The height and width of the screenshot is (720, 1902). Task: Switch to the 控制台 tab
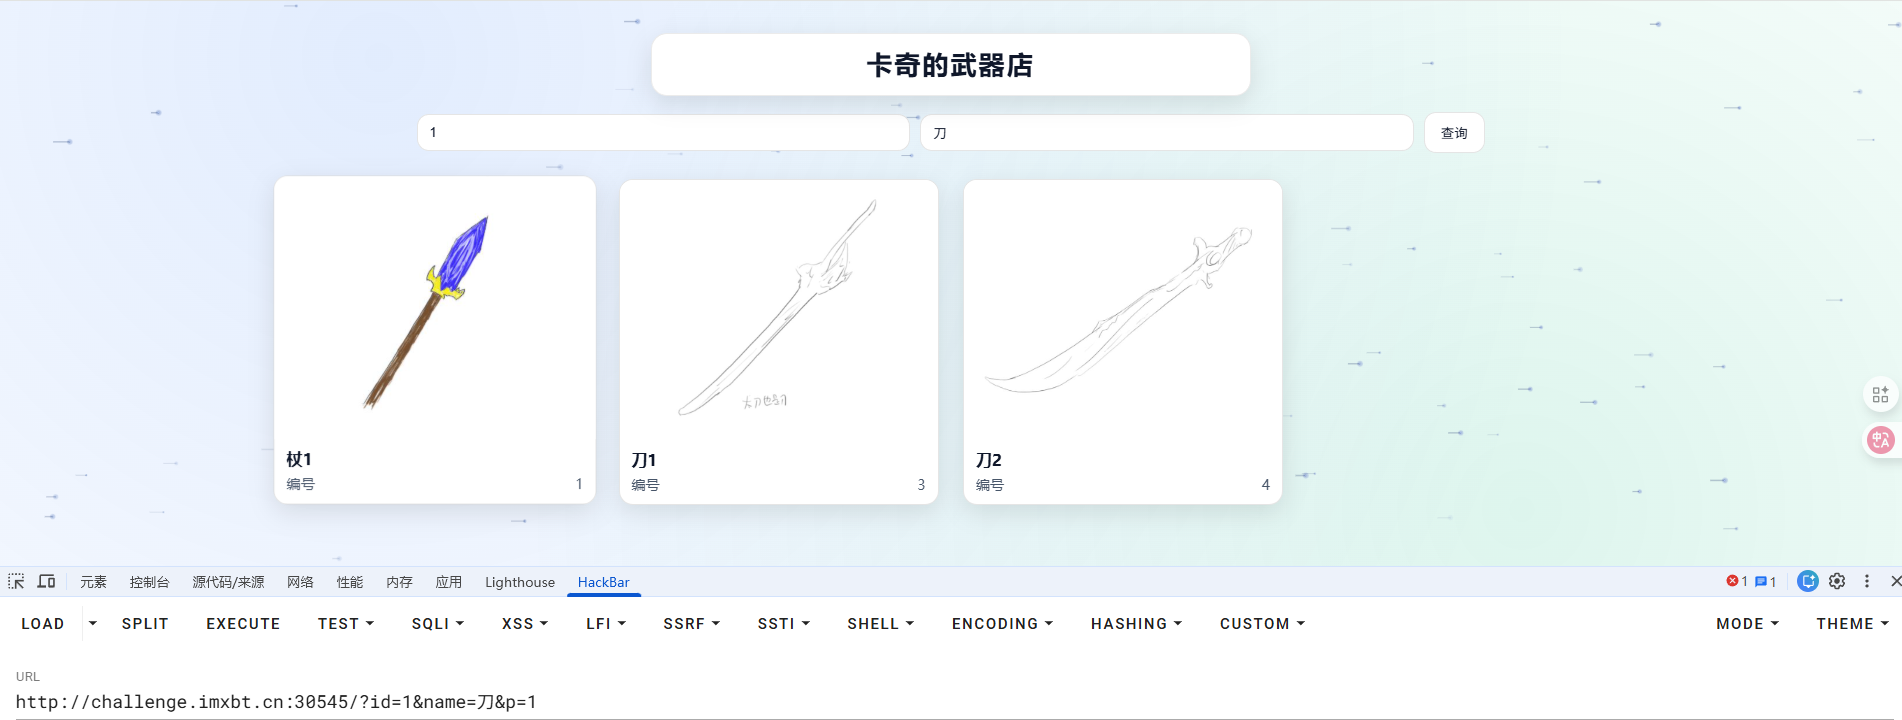point(149,582)
